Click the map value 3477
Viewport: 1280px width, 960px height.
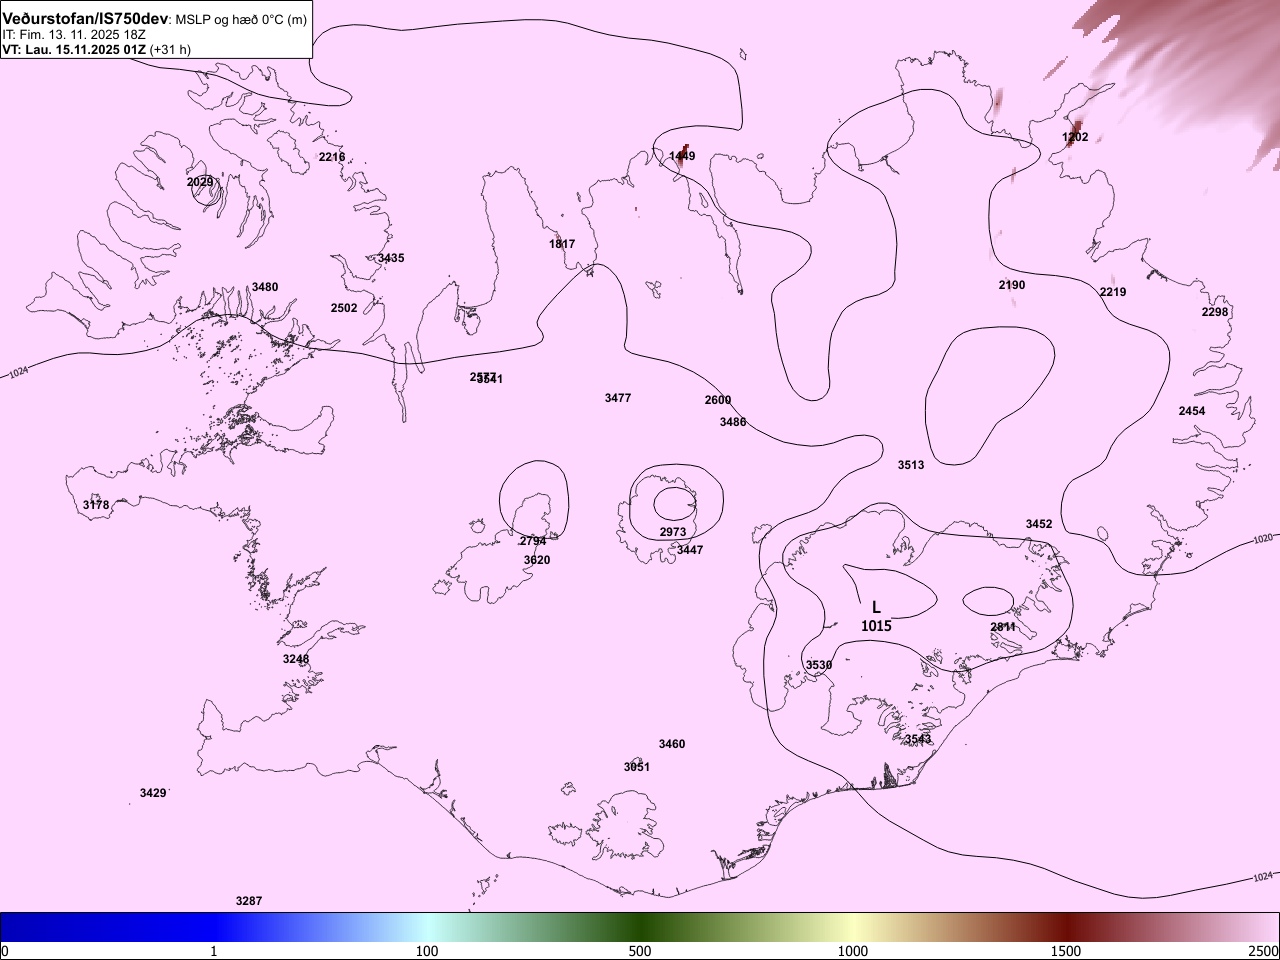click(x=618, y=398)
